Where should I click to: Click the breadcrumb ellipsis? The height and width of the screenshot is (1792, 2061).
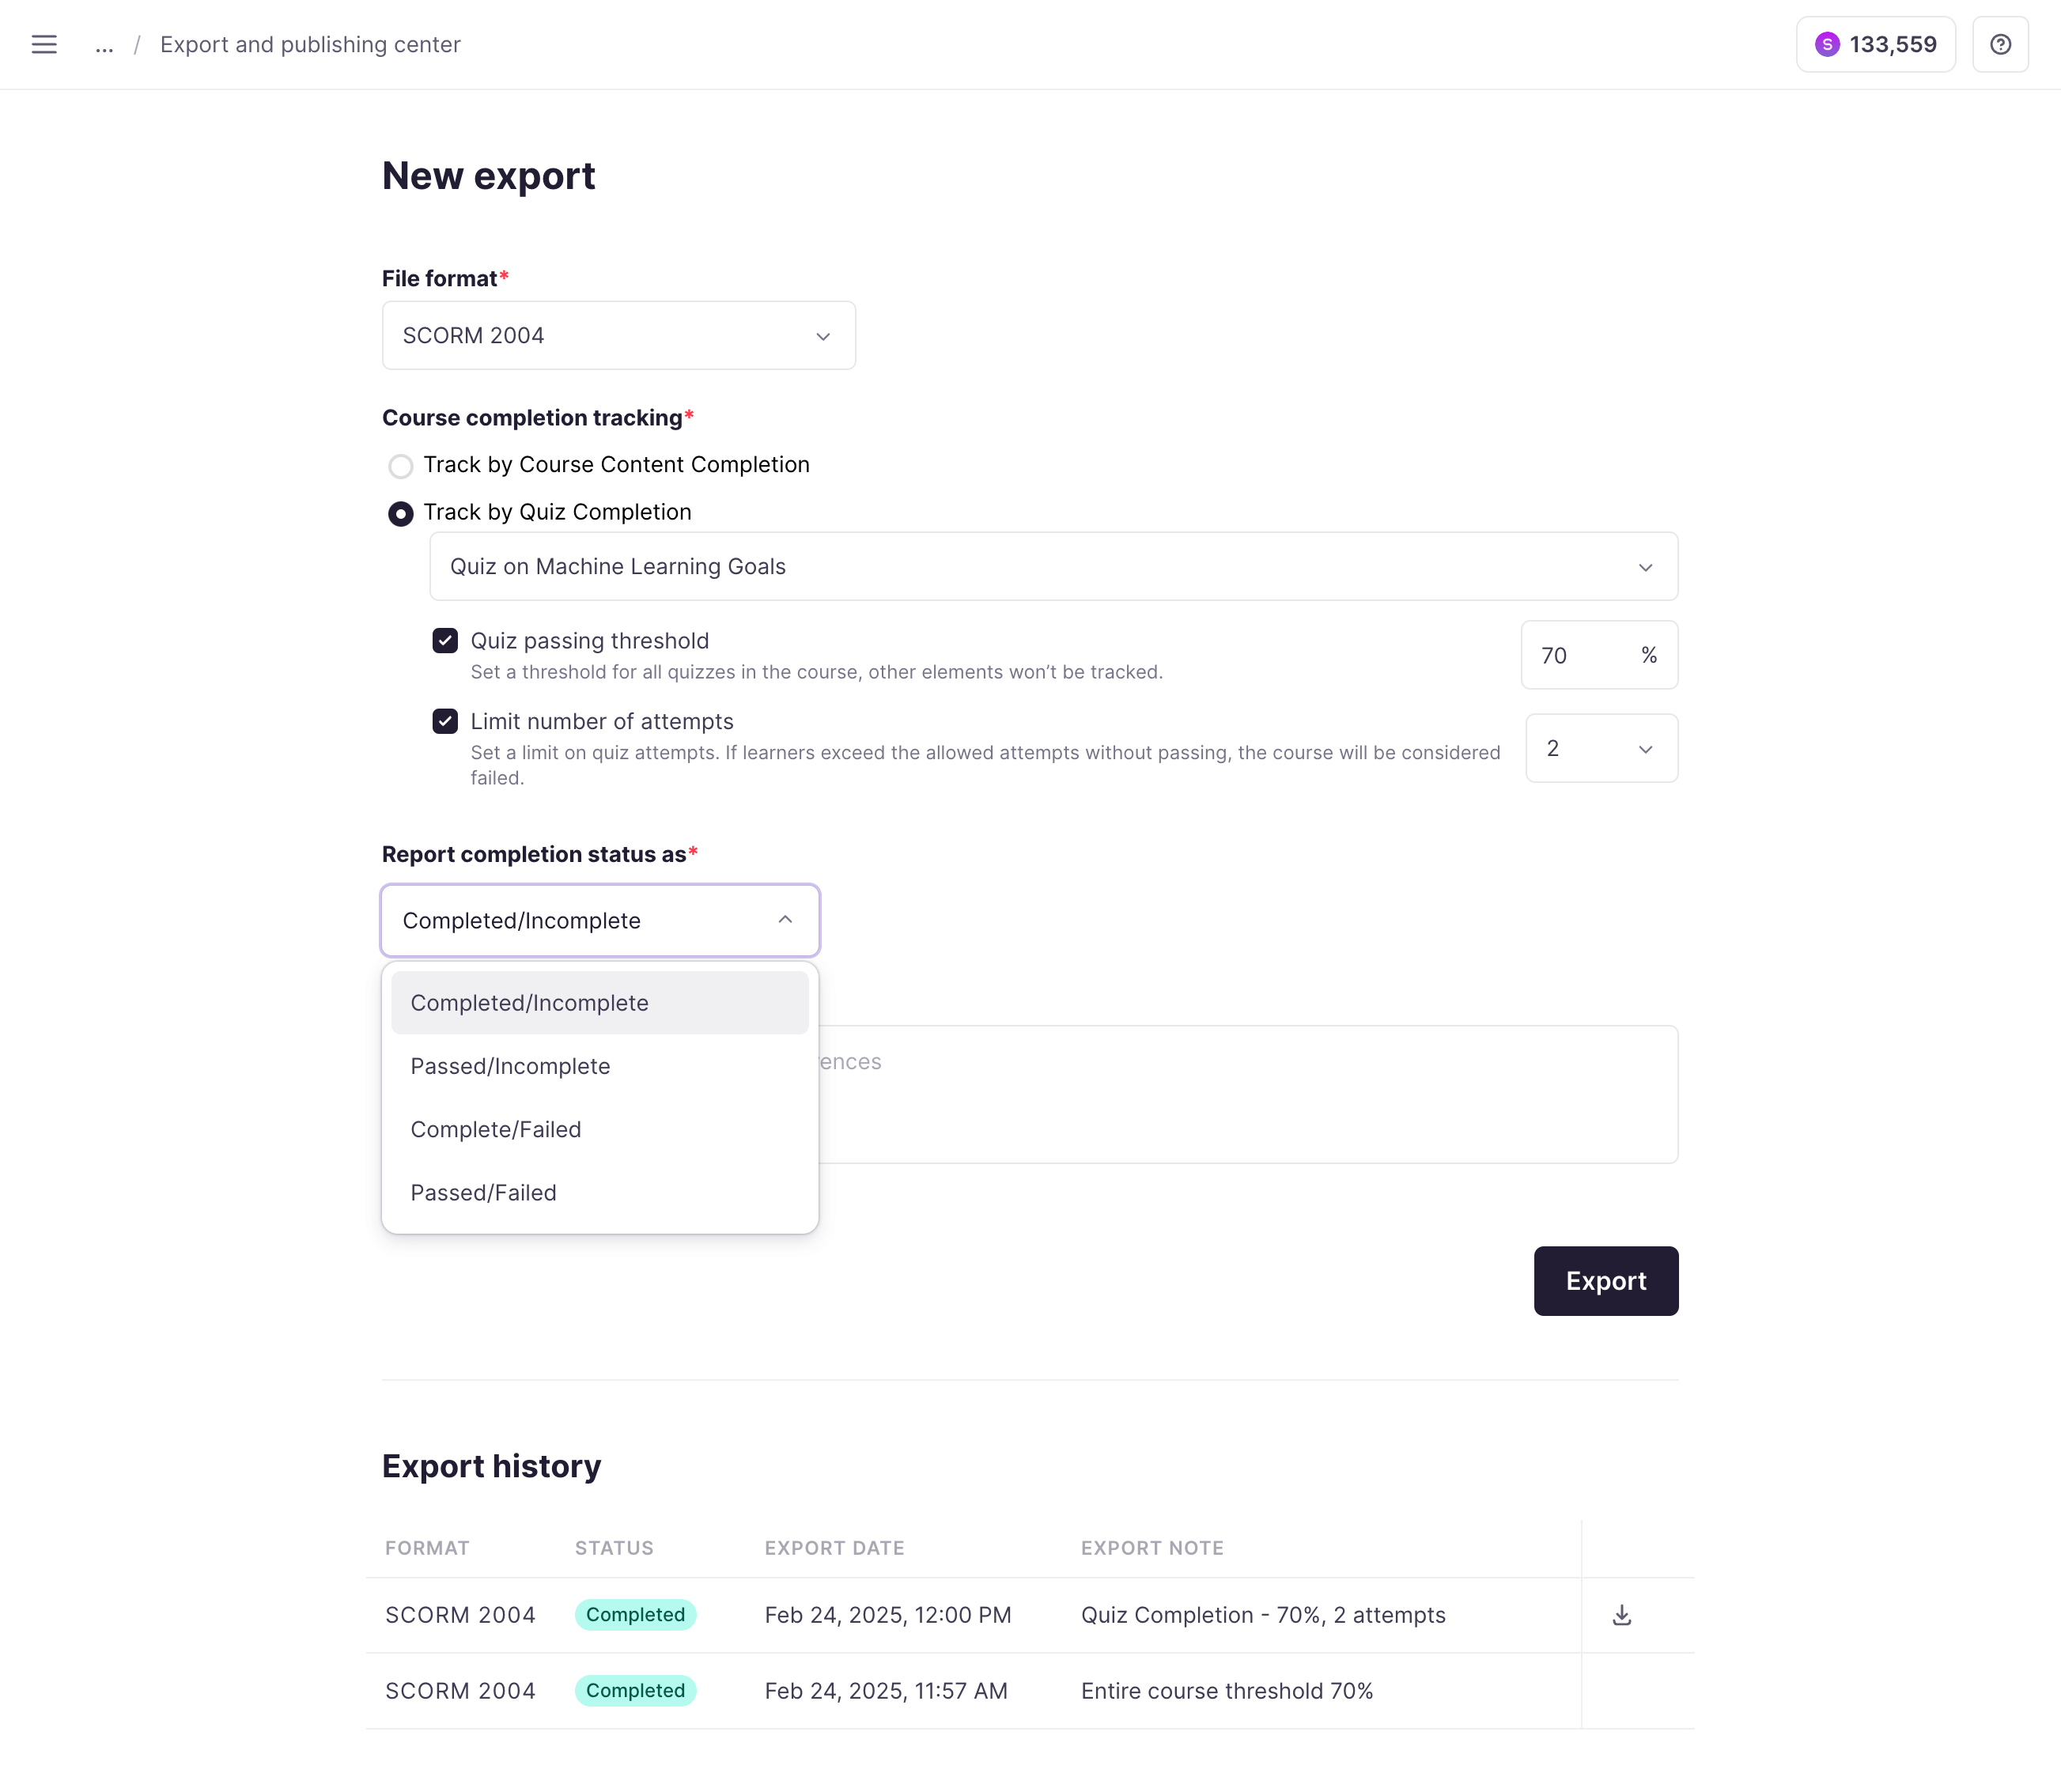tap(104, 45)
